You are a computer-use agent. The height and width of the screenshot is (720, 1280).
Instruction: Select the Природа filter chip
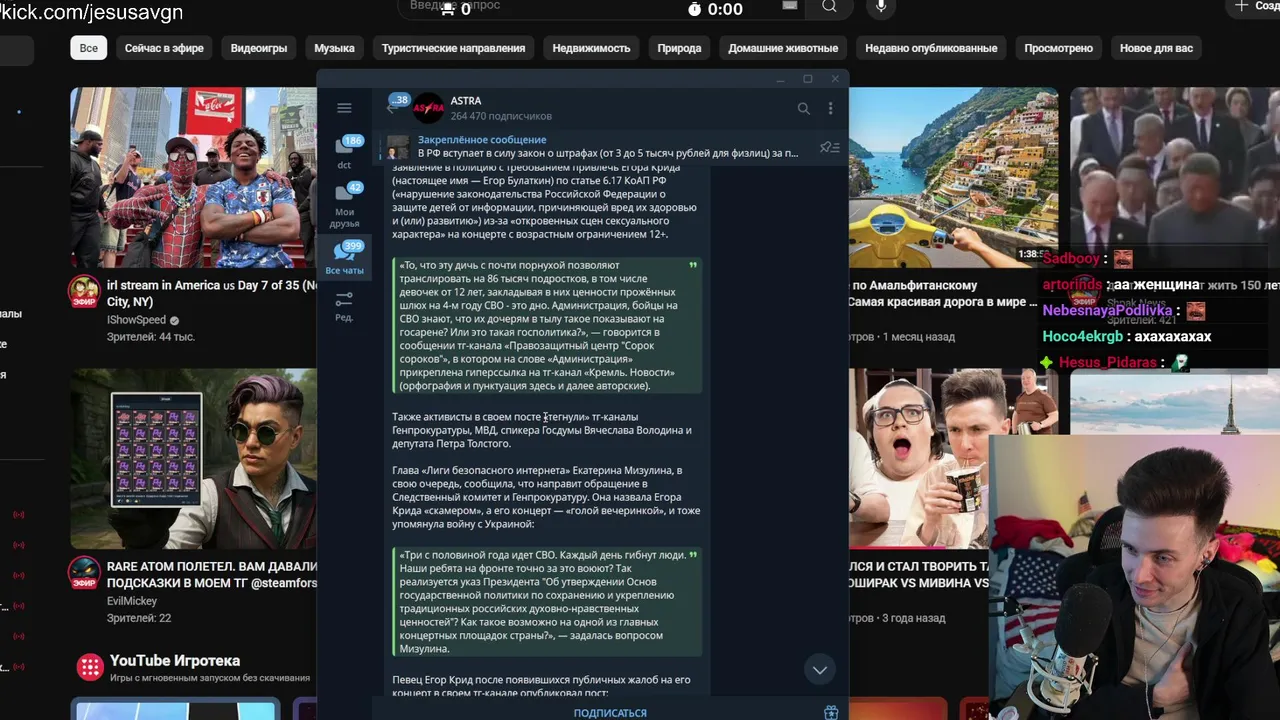(x=679, y=48)
